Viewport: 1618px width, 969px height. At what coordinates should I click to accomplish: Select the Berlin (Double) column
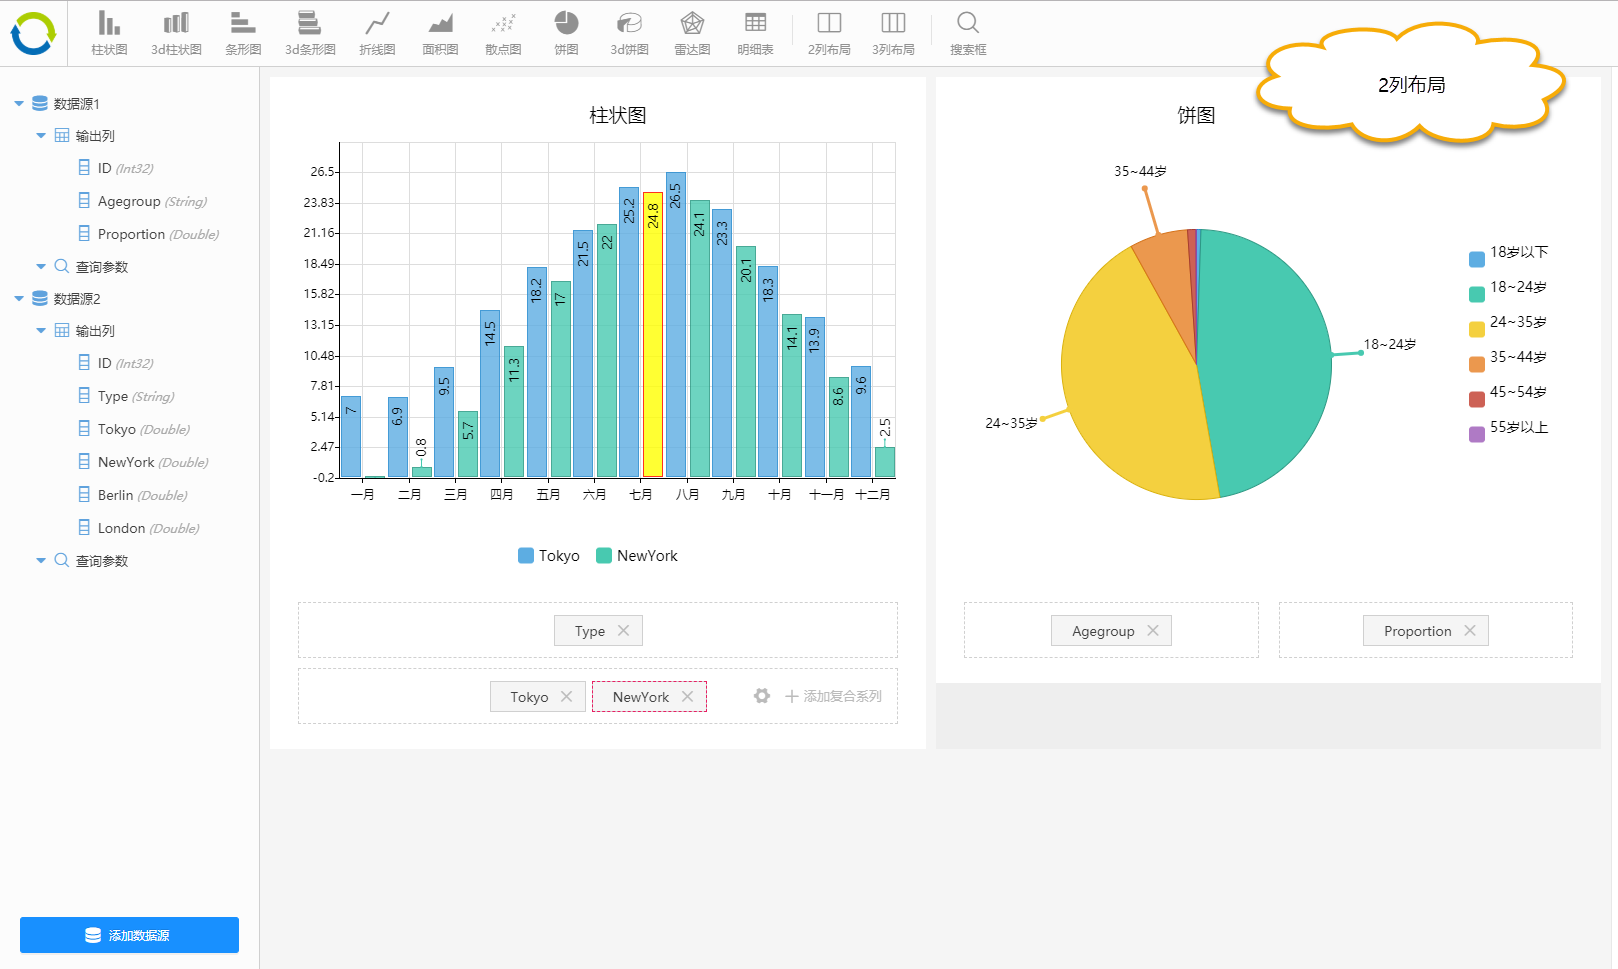pos(133,495)
